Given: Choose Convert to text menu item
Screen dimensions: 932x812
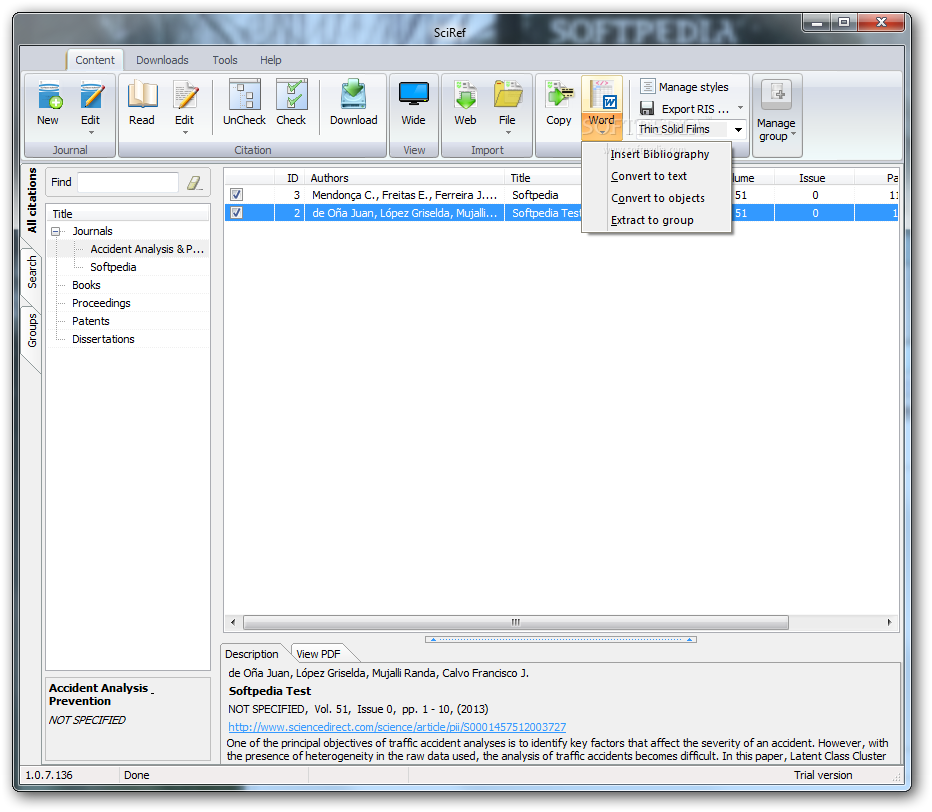Looking at the screenshot, I should point(649,176).
